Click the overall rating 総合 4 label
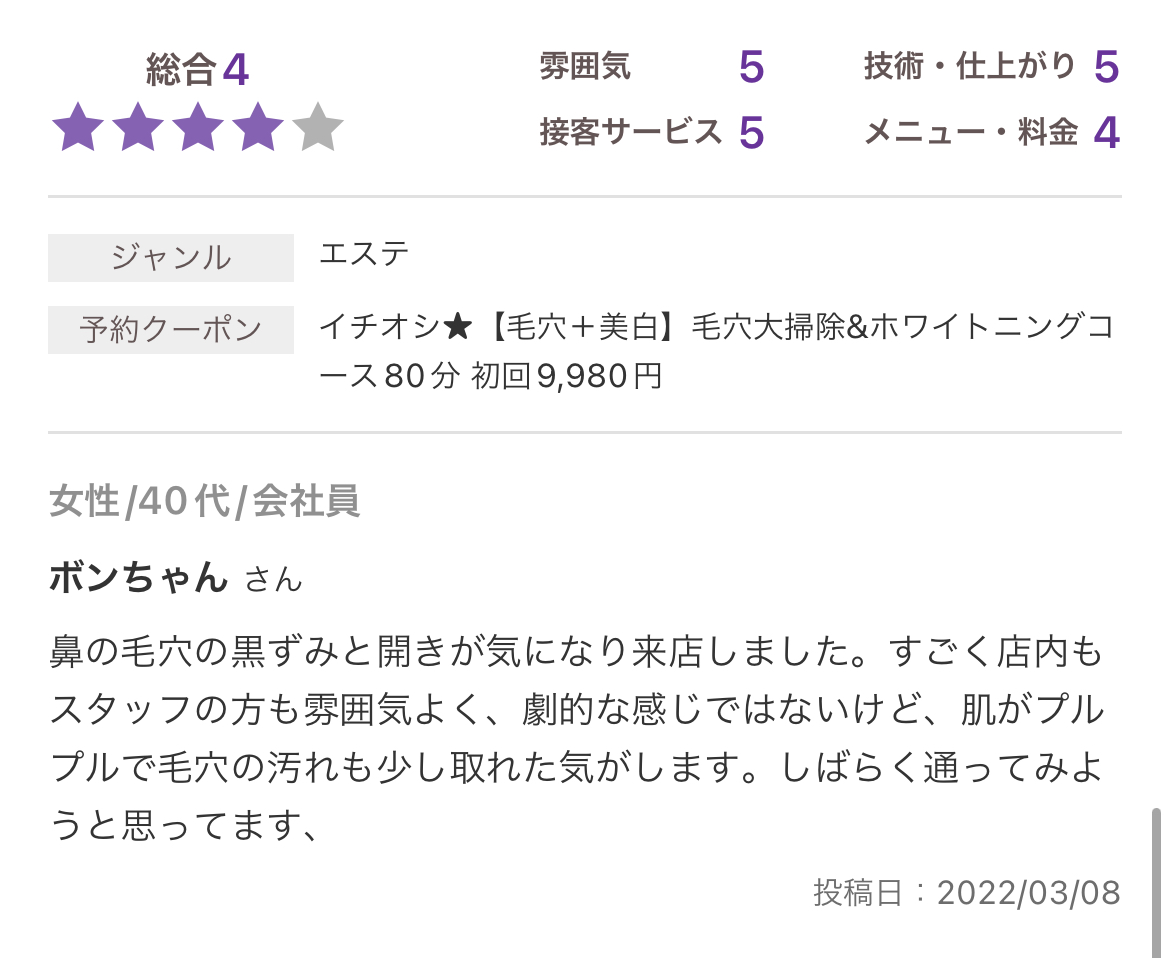 click(x=197, y=69)
